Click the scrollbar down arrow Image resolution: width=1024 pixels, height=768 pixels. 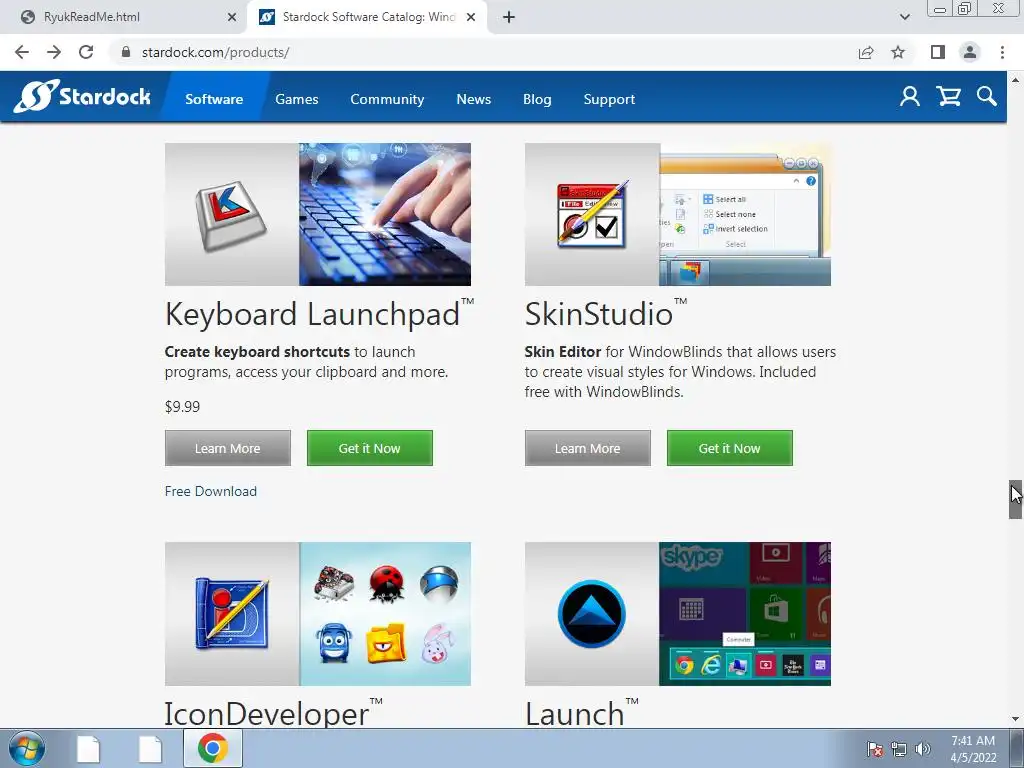coord(1015,719)
